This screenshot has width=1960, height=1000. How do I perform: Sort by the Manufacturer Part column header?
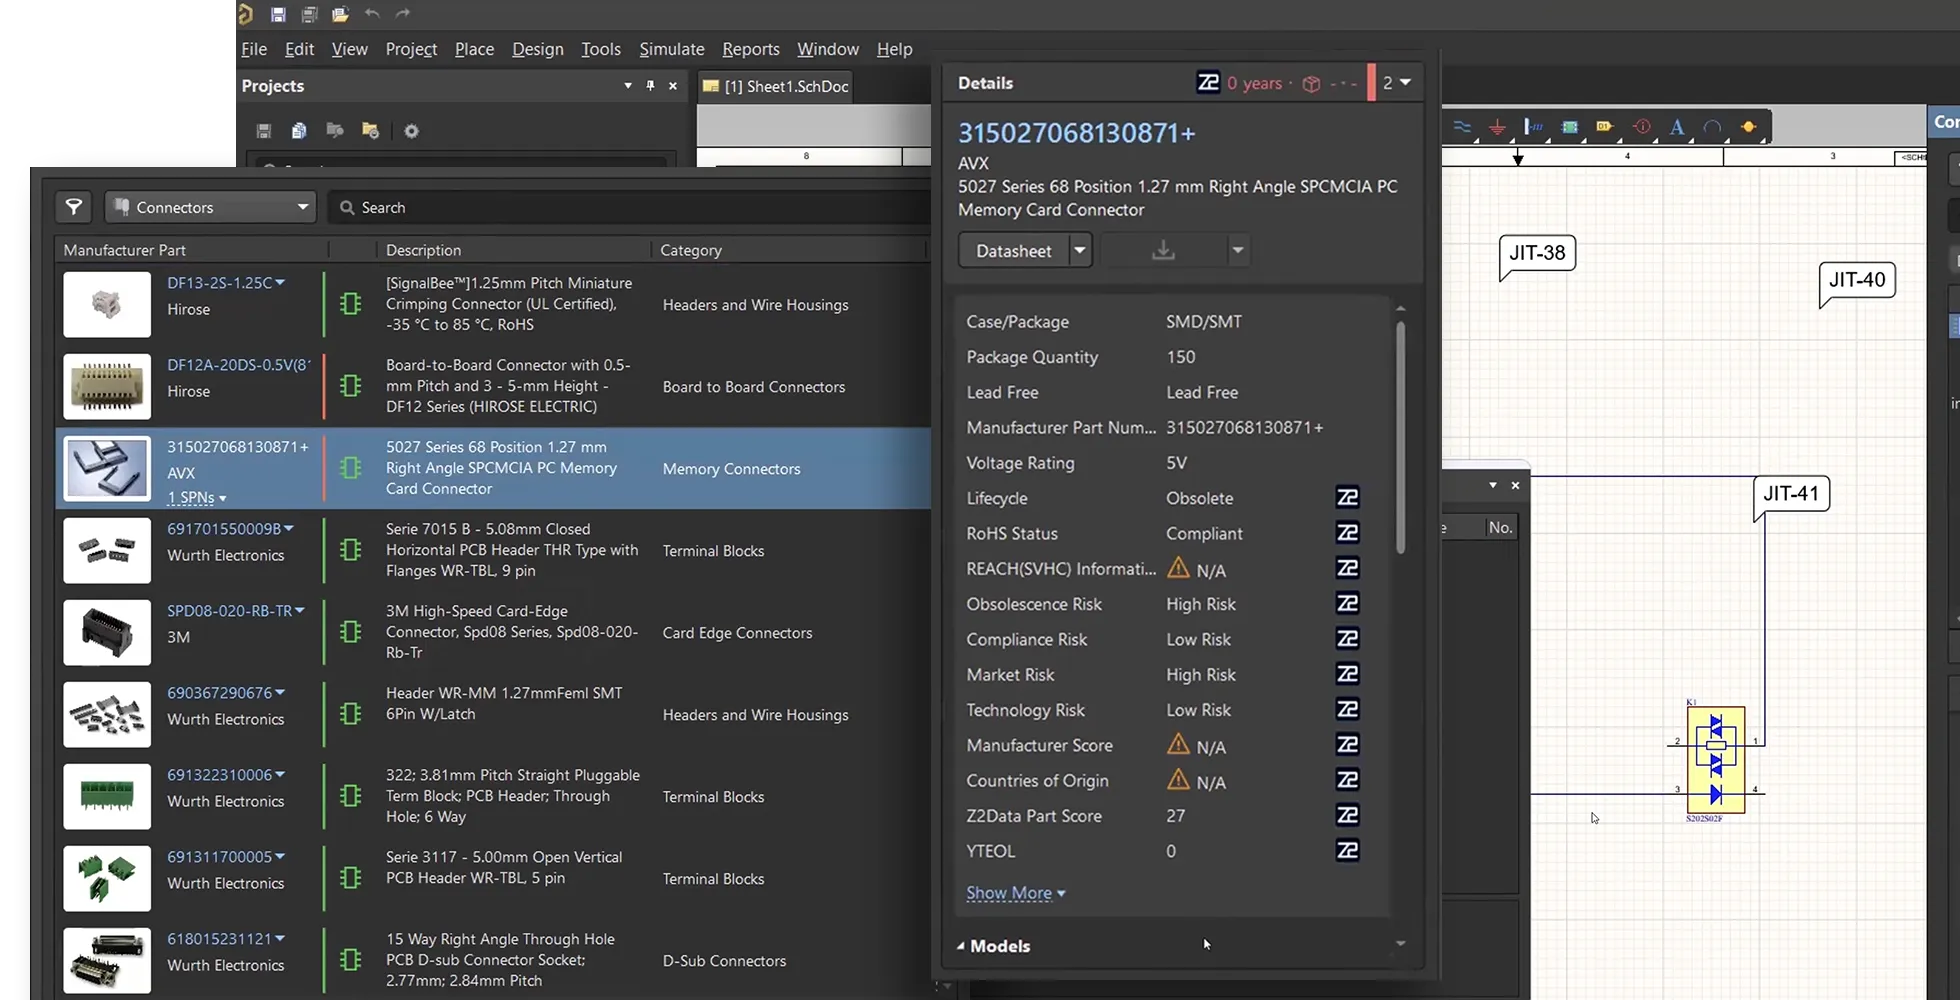tap(124, 250)
